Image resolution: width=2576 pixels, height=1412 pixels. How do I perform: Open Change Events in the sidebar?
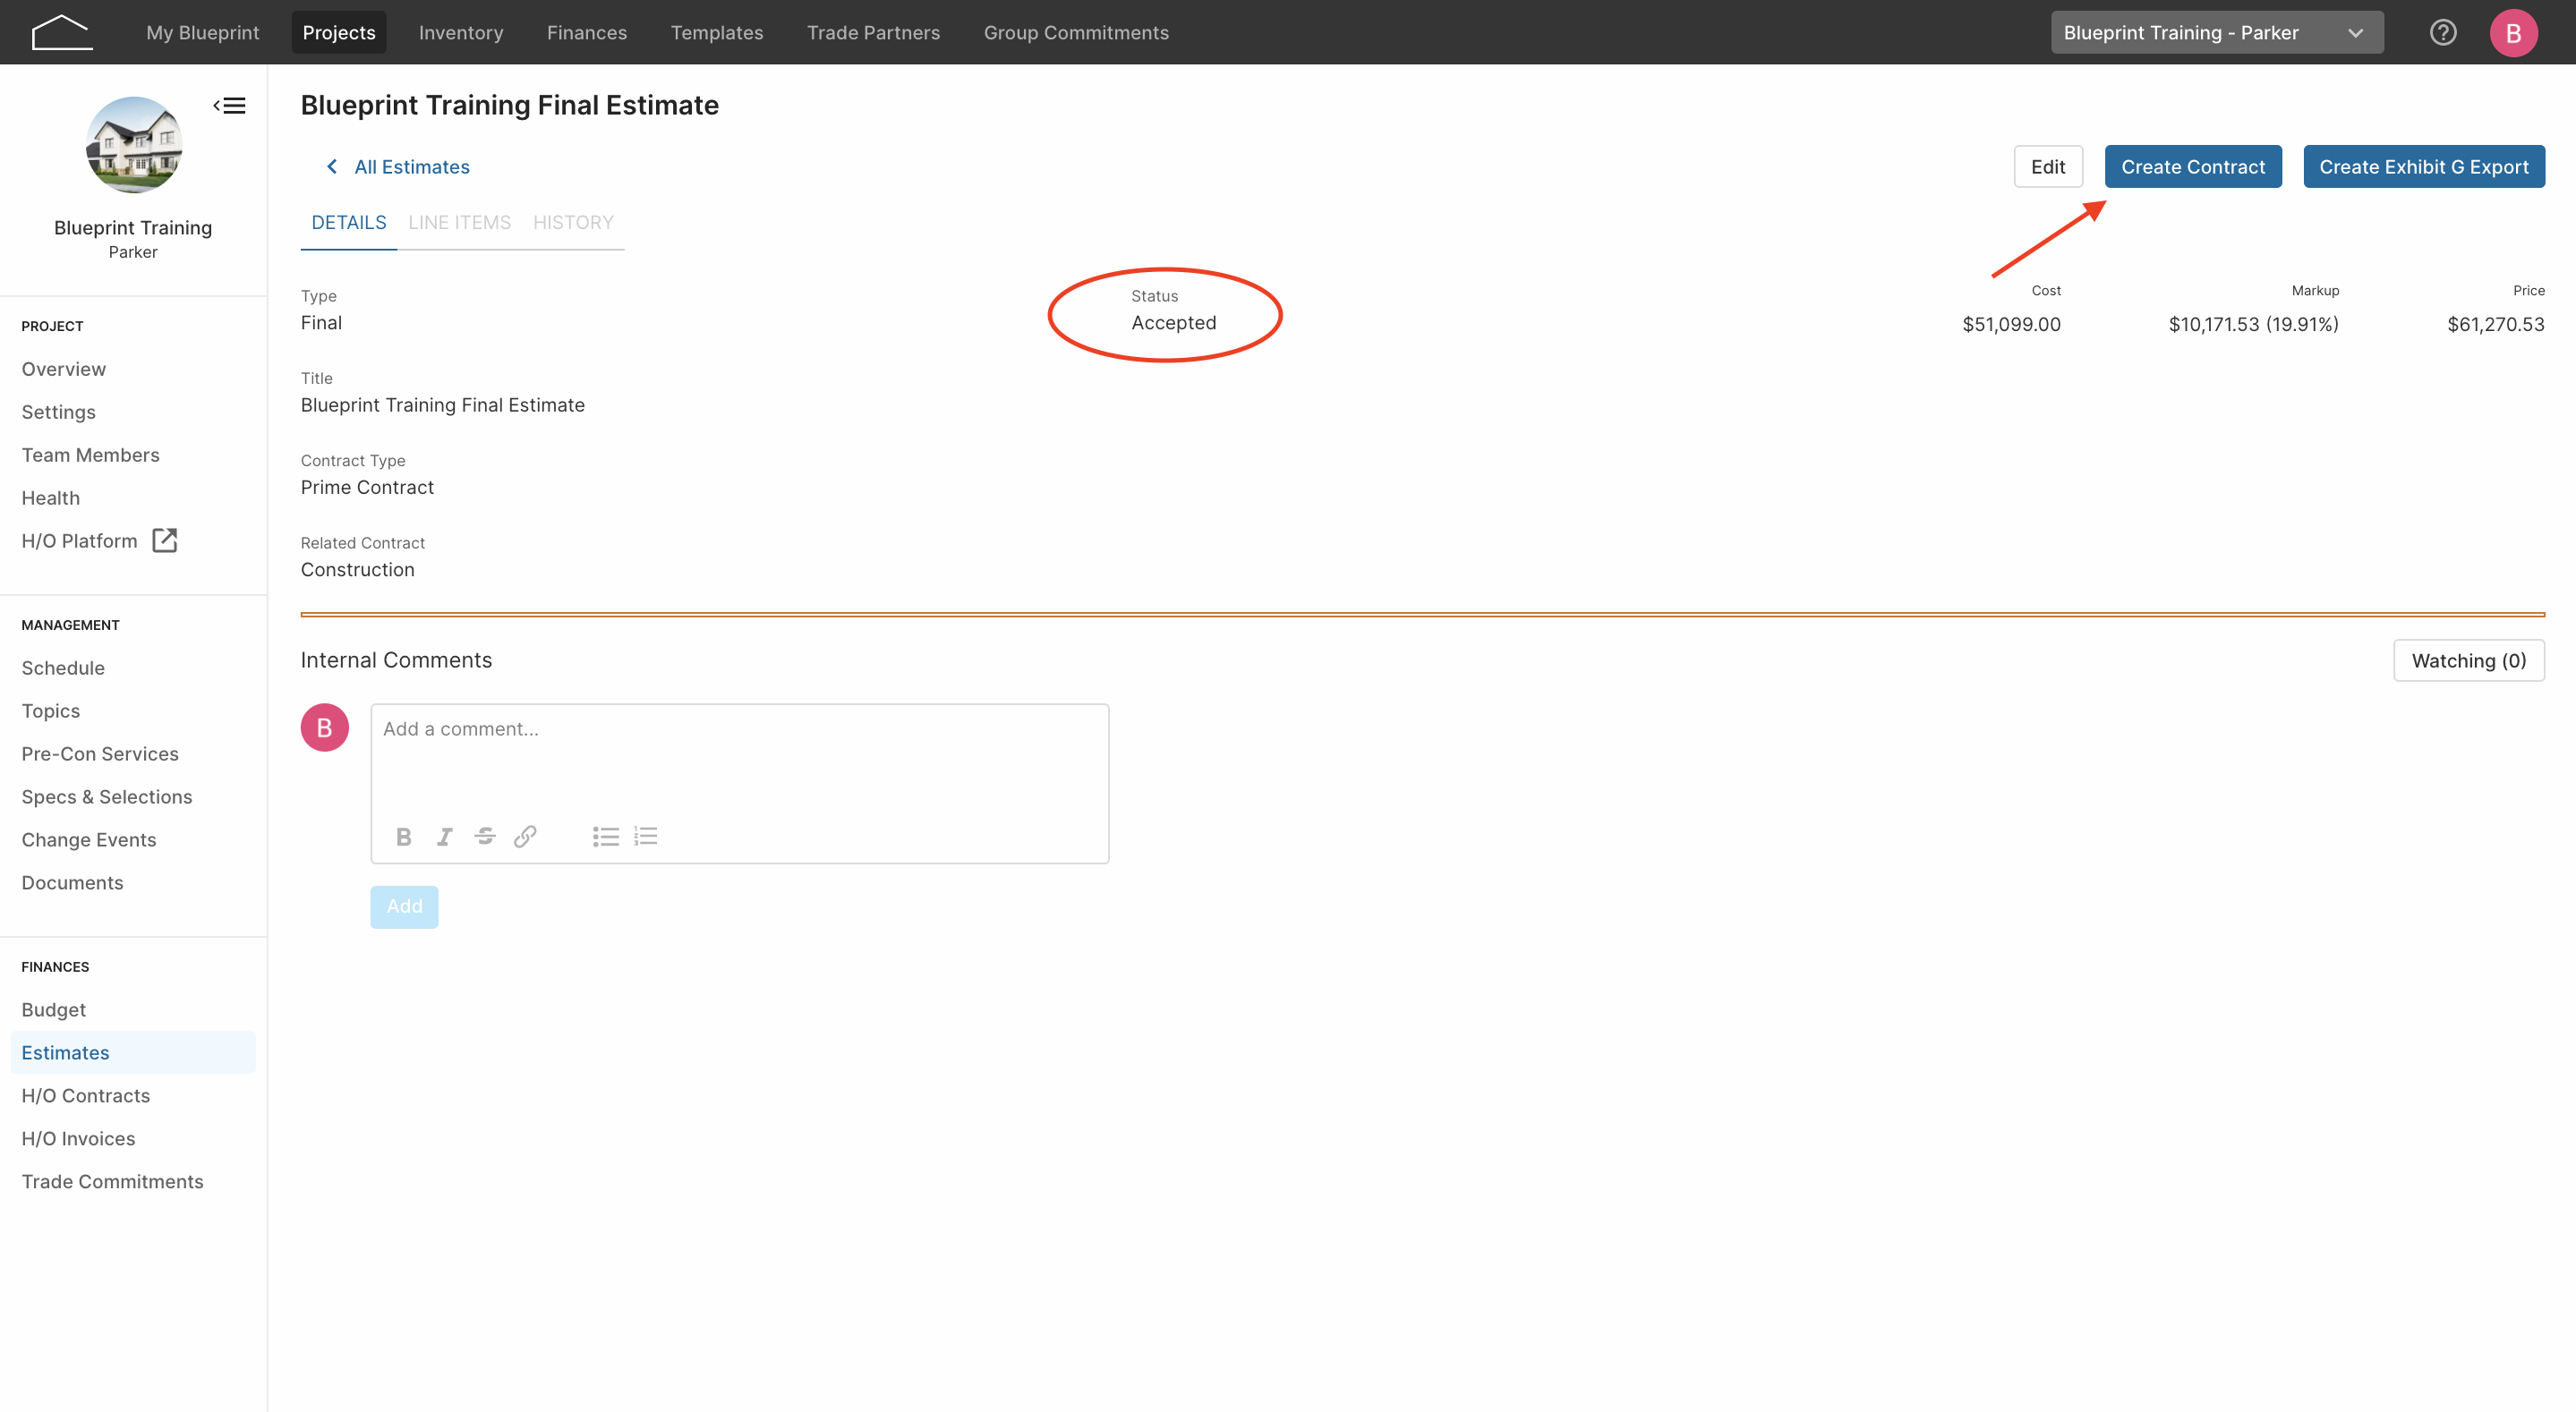[89, 840]
